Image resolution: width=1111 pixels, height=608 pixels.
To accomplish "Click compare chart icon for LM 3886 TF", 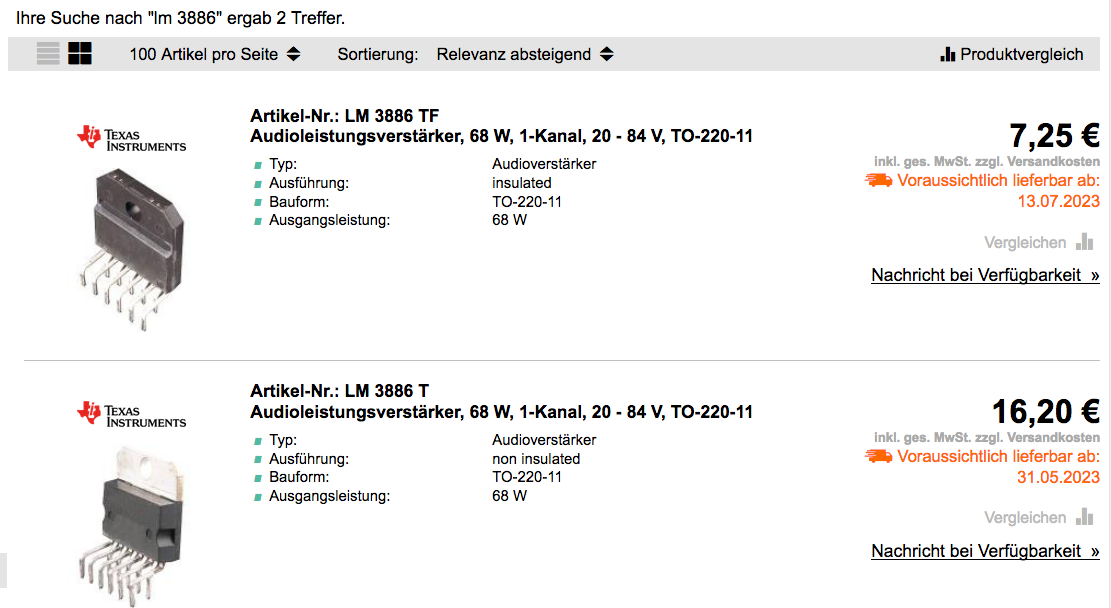I will 1085,242.
